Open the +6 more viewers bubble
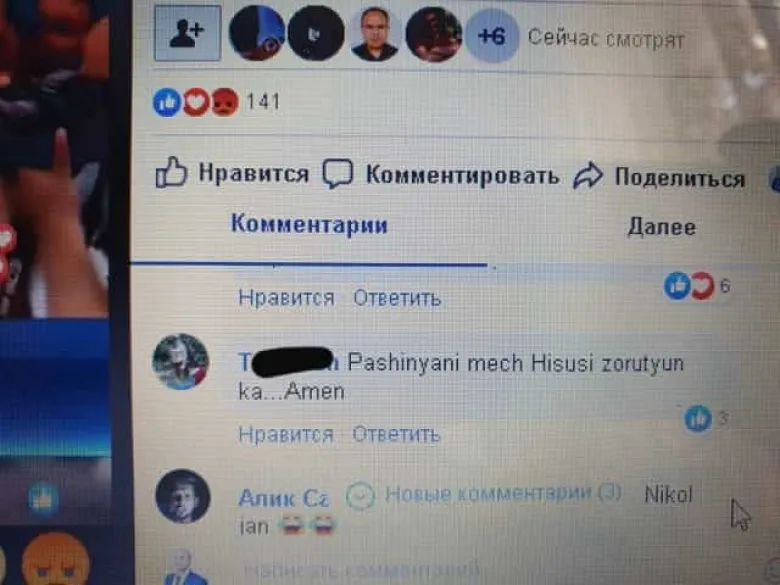Viewport: 780px width, 585px height. (491, 37)
